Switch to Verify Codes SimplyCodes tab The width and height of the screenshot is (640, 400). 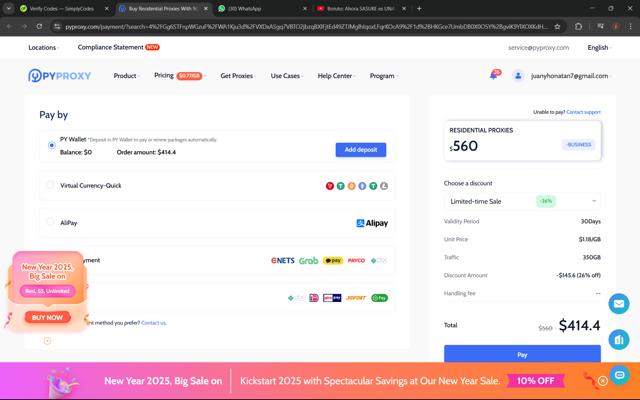pos(64,8)
